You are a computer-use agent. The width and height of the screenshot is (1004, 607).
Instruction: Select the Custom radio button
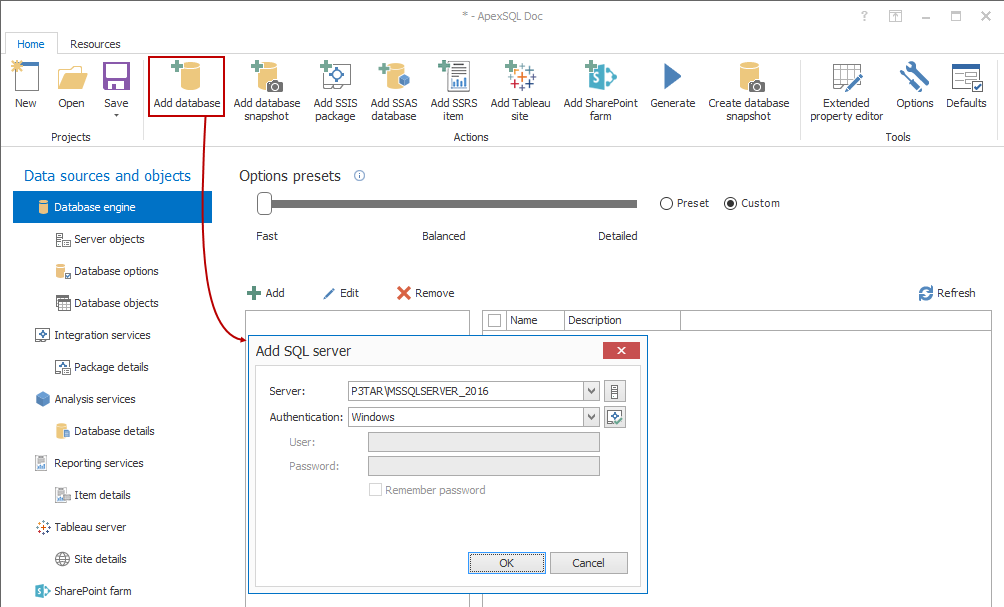point(730,204)
